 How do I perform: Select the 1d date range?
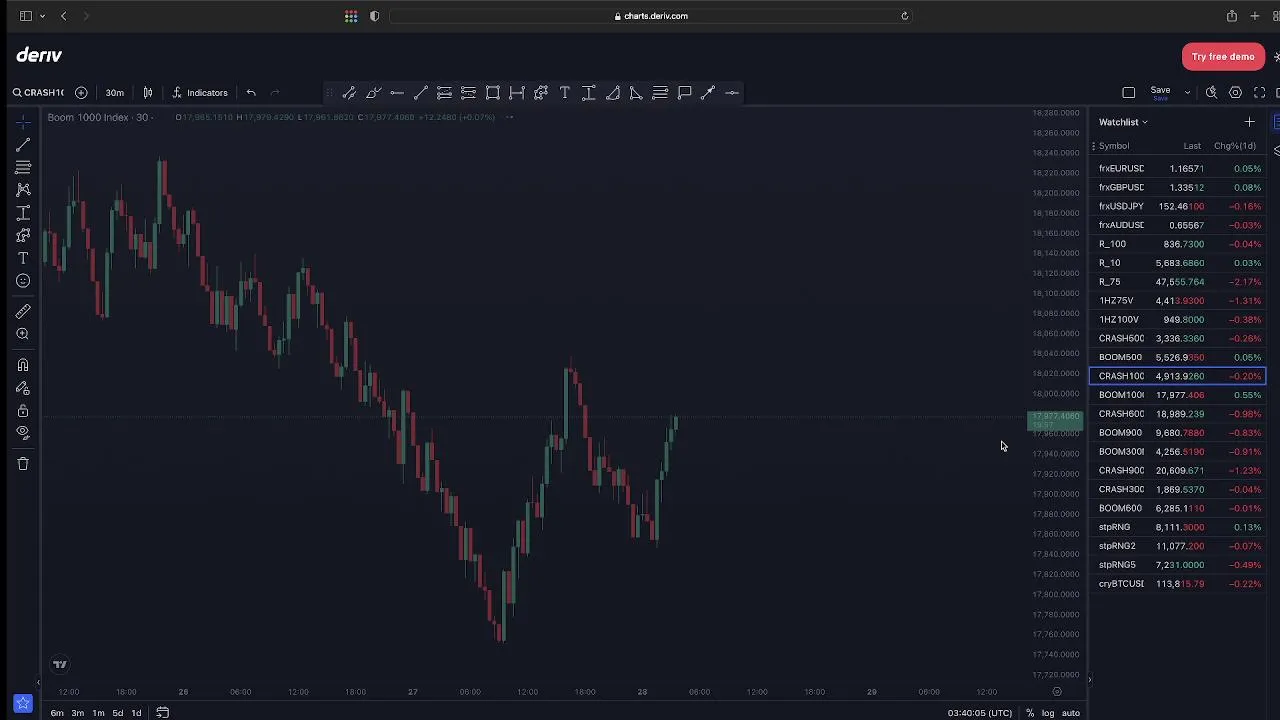(136, 713)
